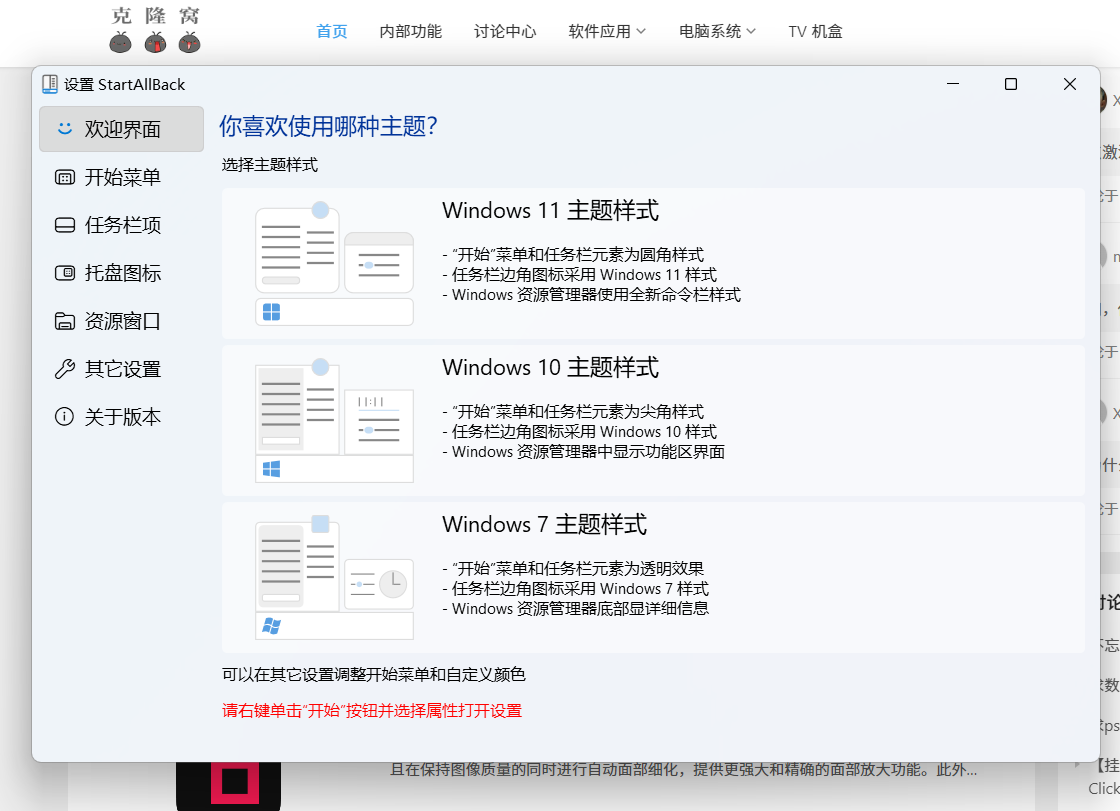Click the label 选择主题样式
The image size is (1120, 811).
(269, 165)
